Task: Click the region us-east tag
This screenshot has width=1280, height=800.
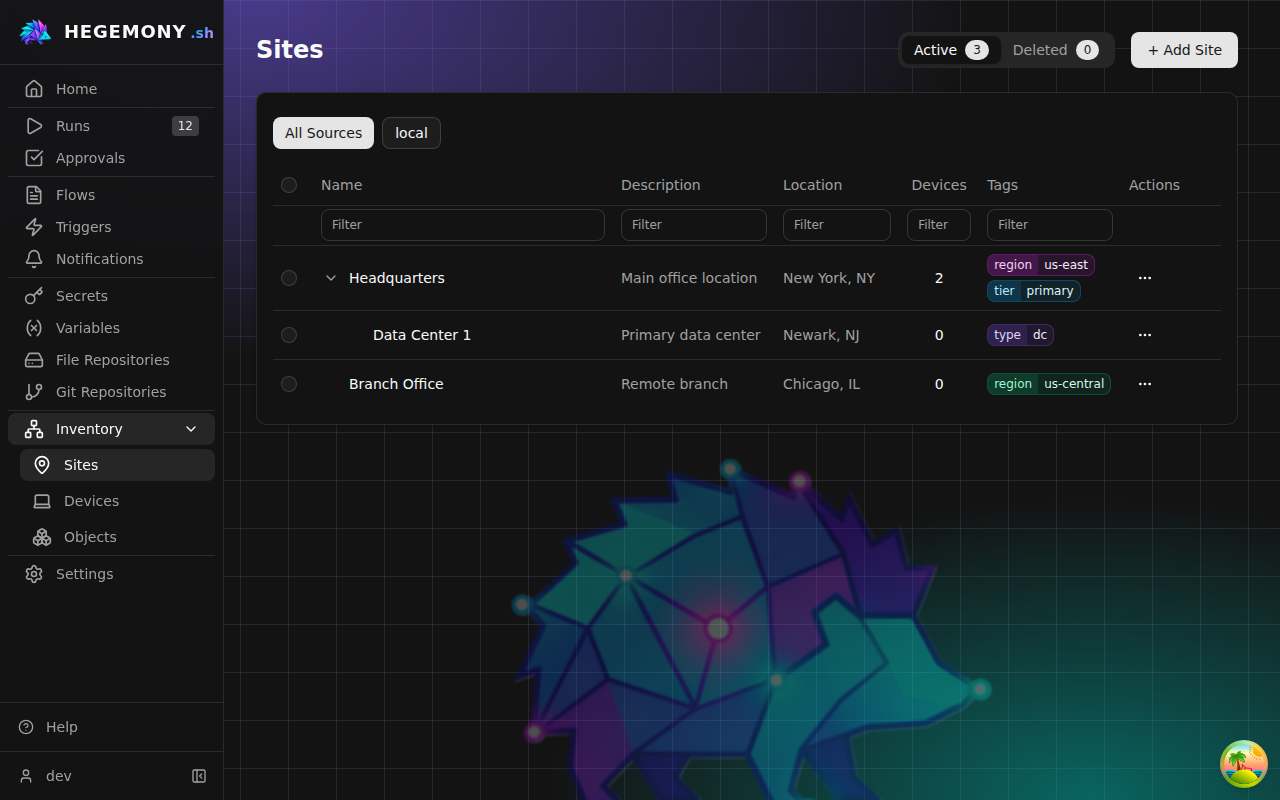Action: coord(1041,265)
